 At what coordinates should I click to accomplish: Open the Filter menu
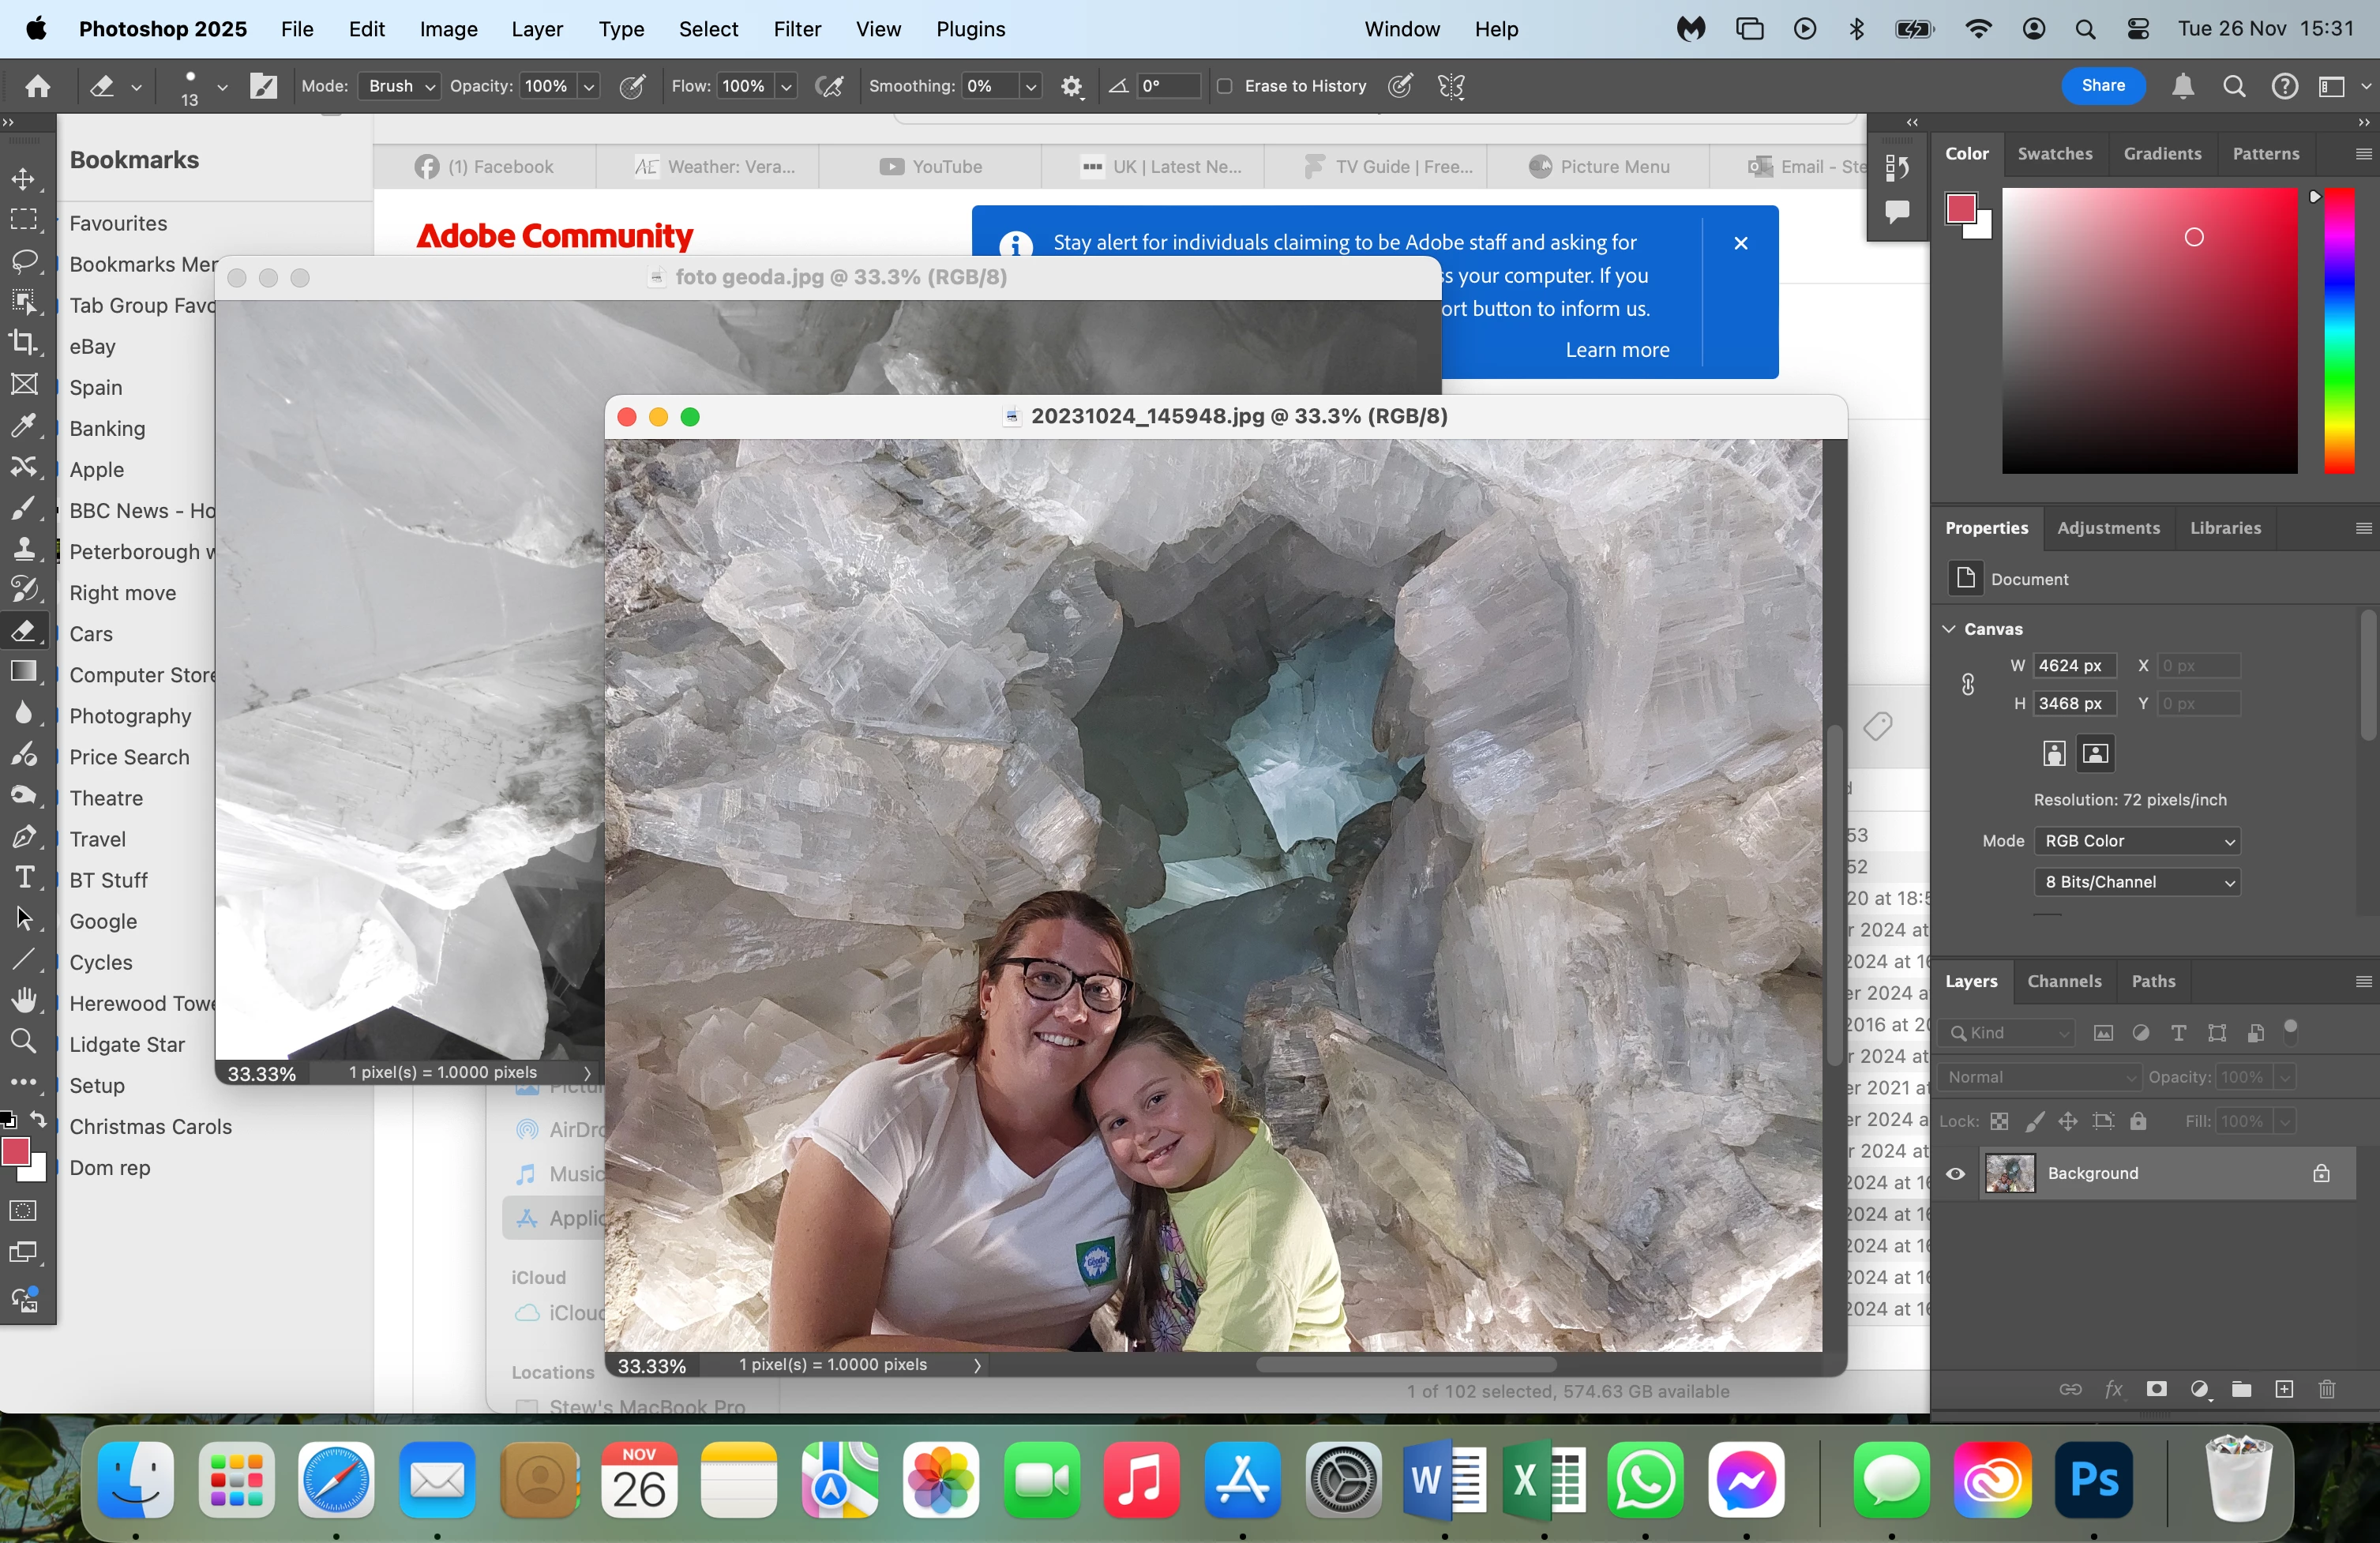tap(797, 29)
